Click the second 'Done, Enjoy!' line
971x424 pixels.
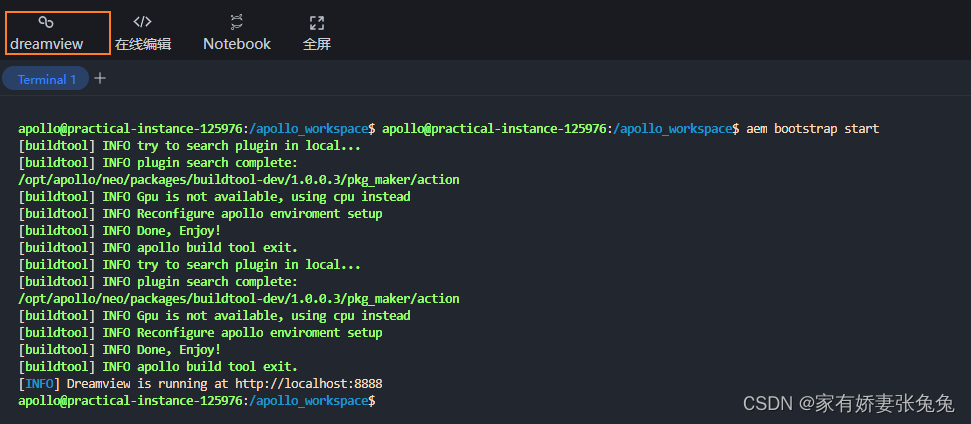tap(120, 350)
